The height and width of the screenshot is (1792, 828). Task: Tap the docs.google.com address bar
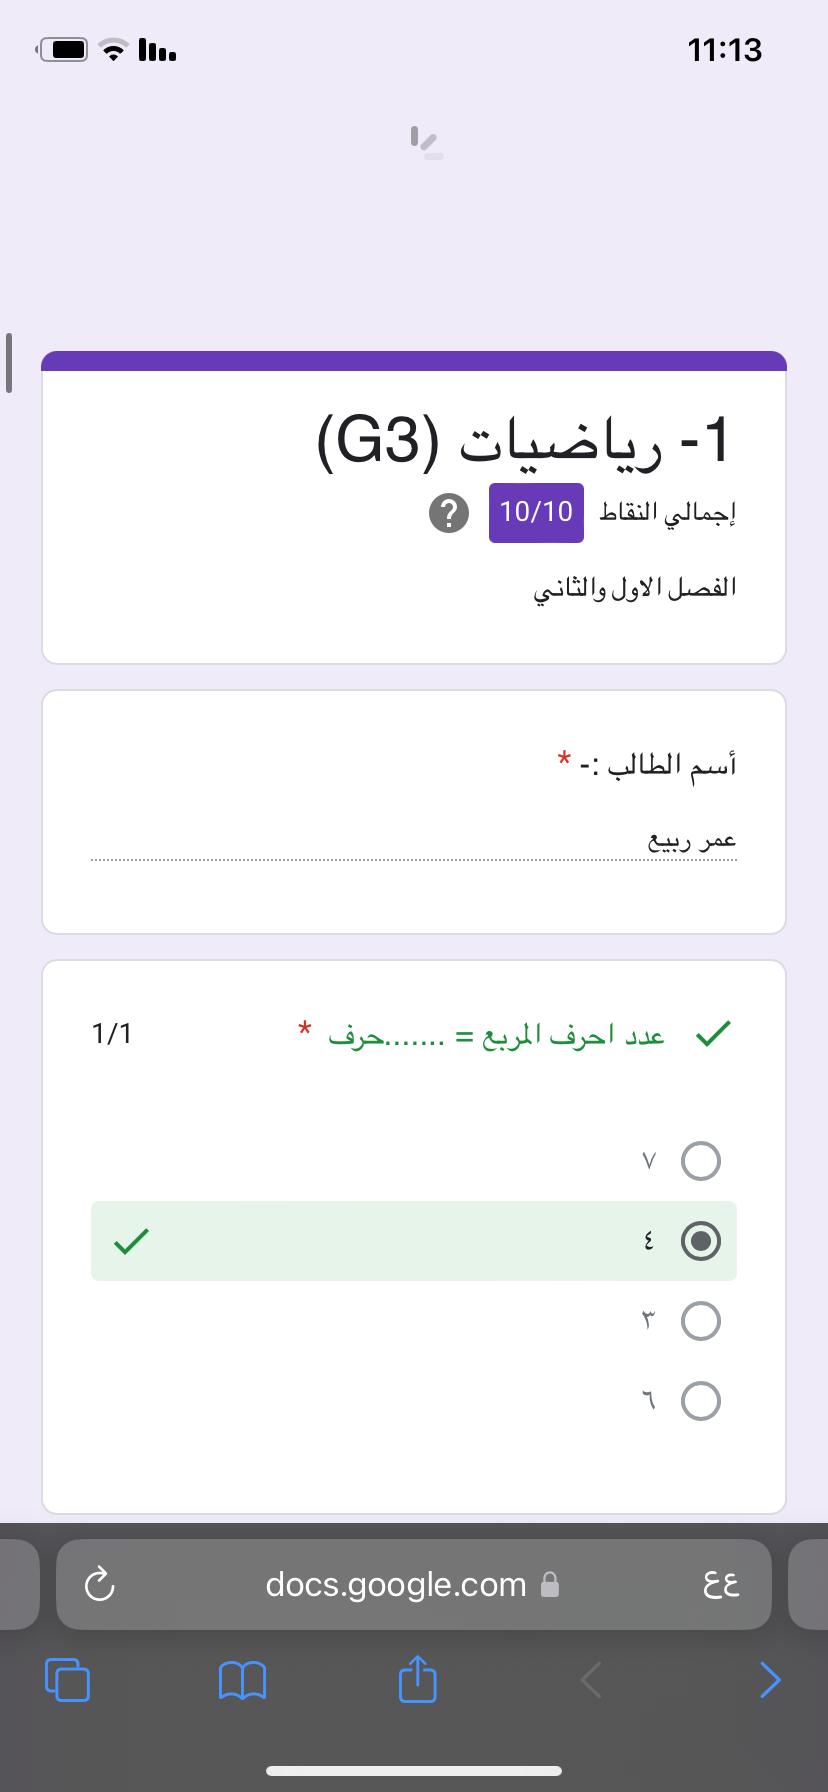pyautogui.click(x=396, y=1584)
